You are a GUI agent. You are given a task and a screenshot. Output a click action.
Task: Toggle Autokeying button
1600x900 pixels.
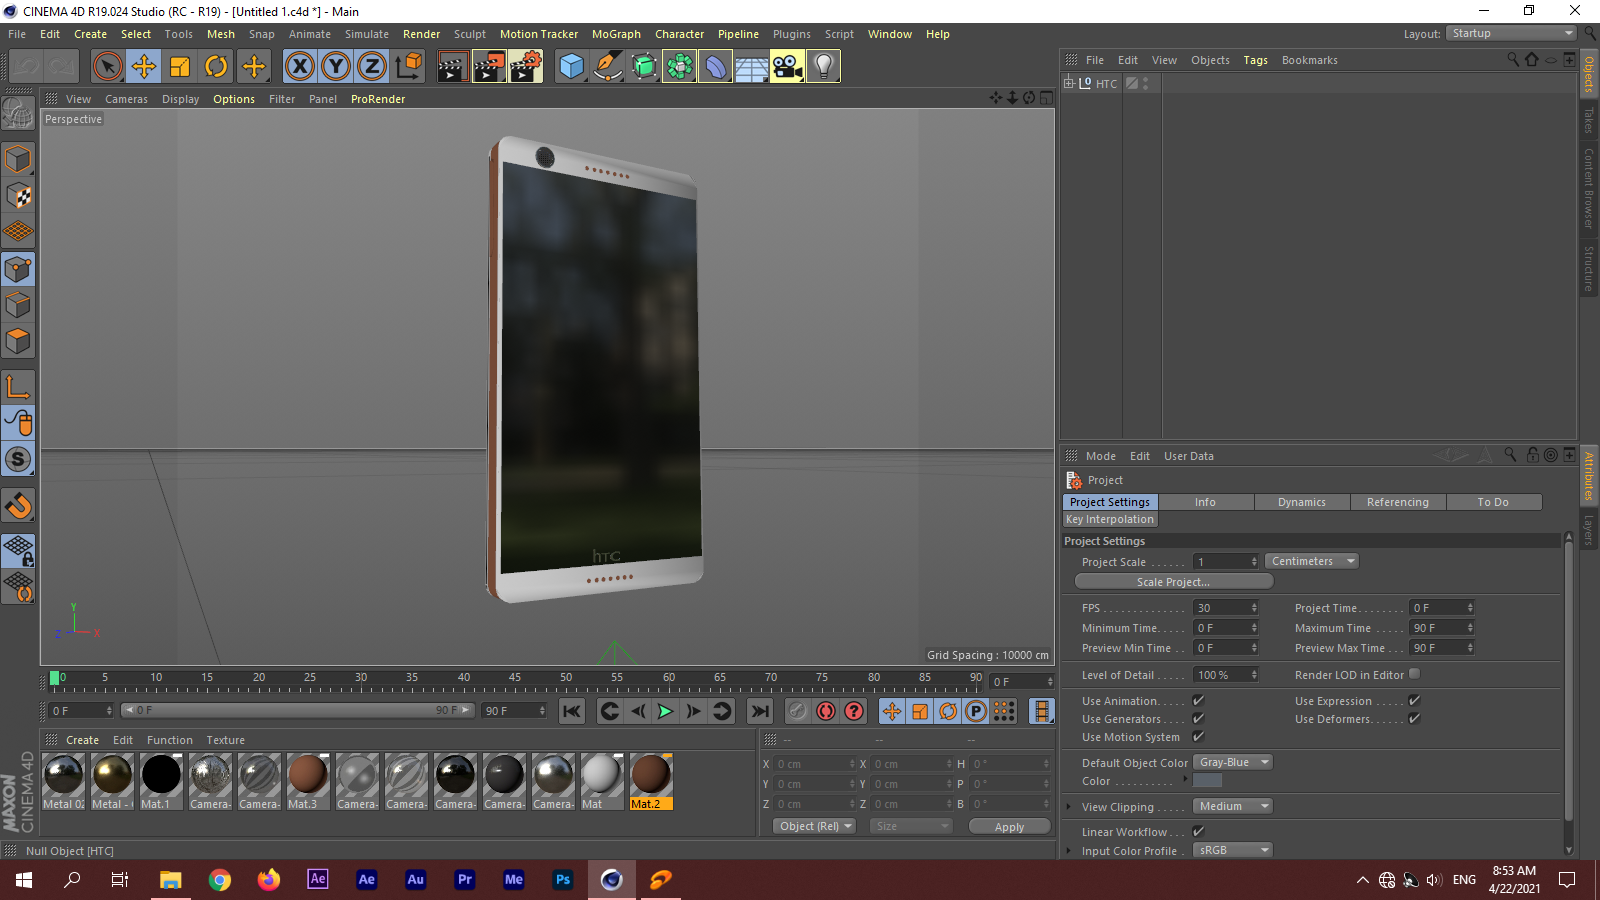pyautogui.click(x=825, y=711)
